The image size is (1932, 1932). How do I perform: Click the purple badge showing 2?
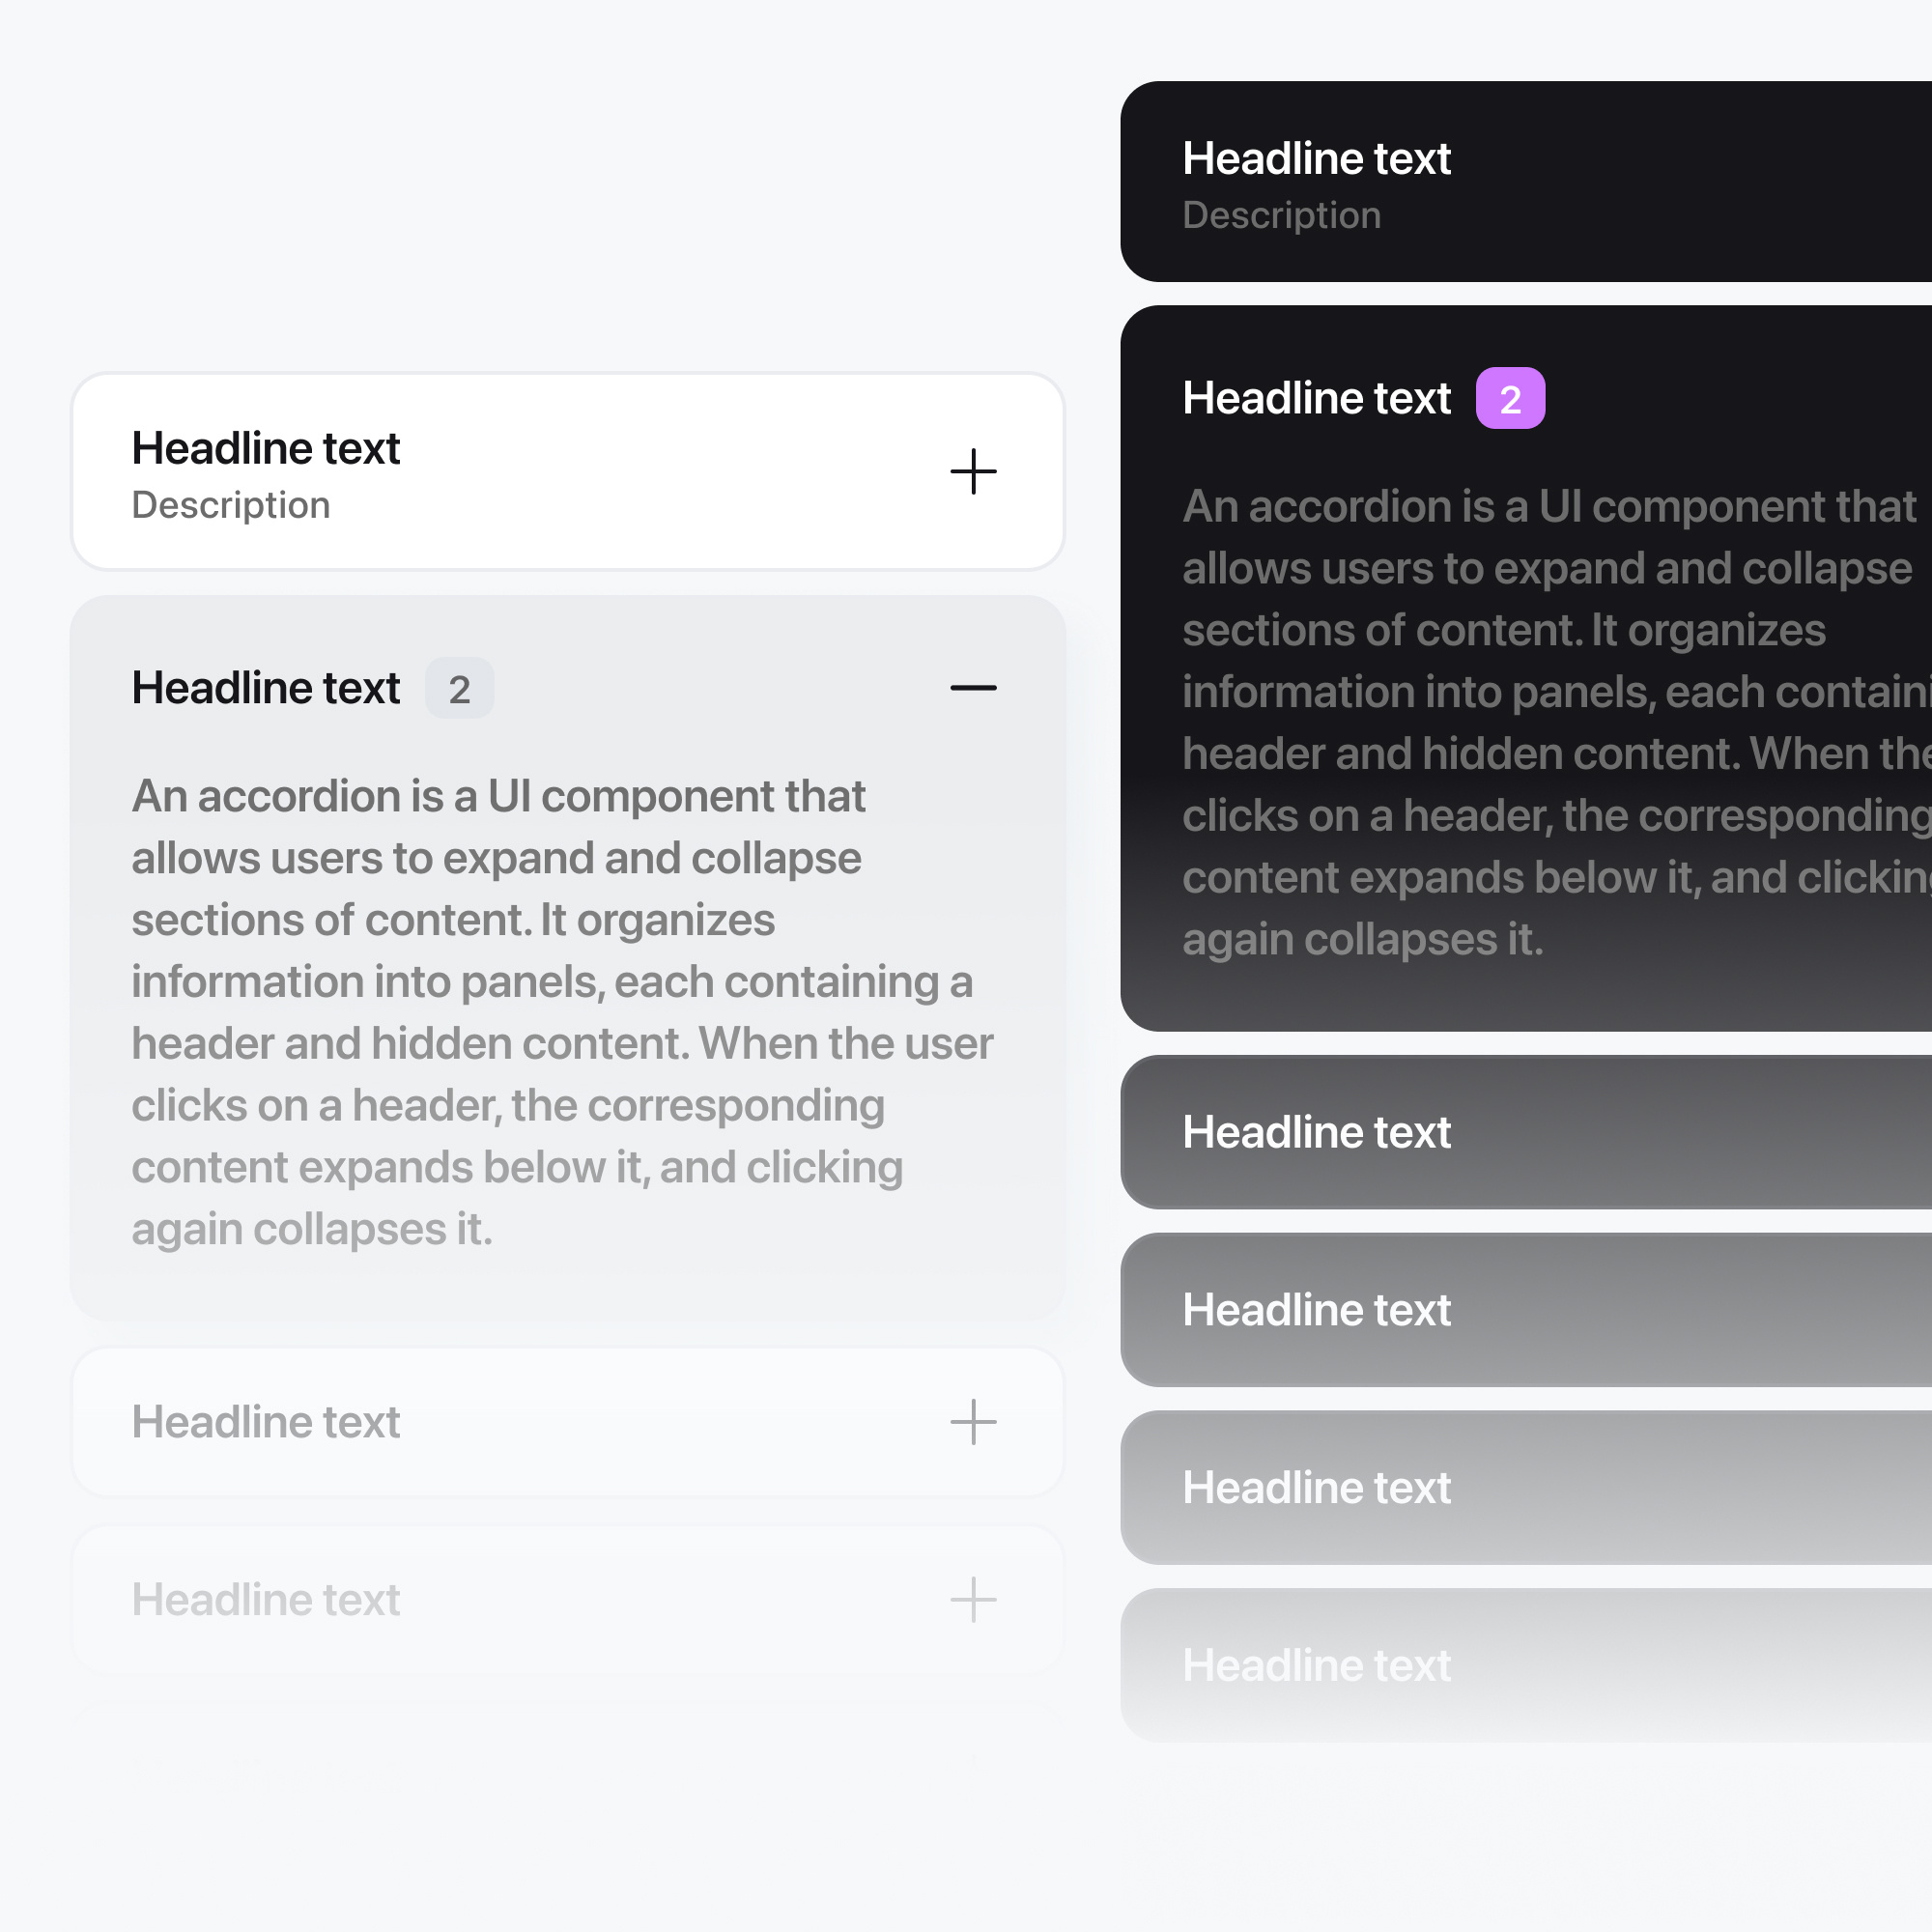tap(1510, 399)
